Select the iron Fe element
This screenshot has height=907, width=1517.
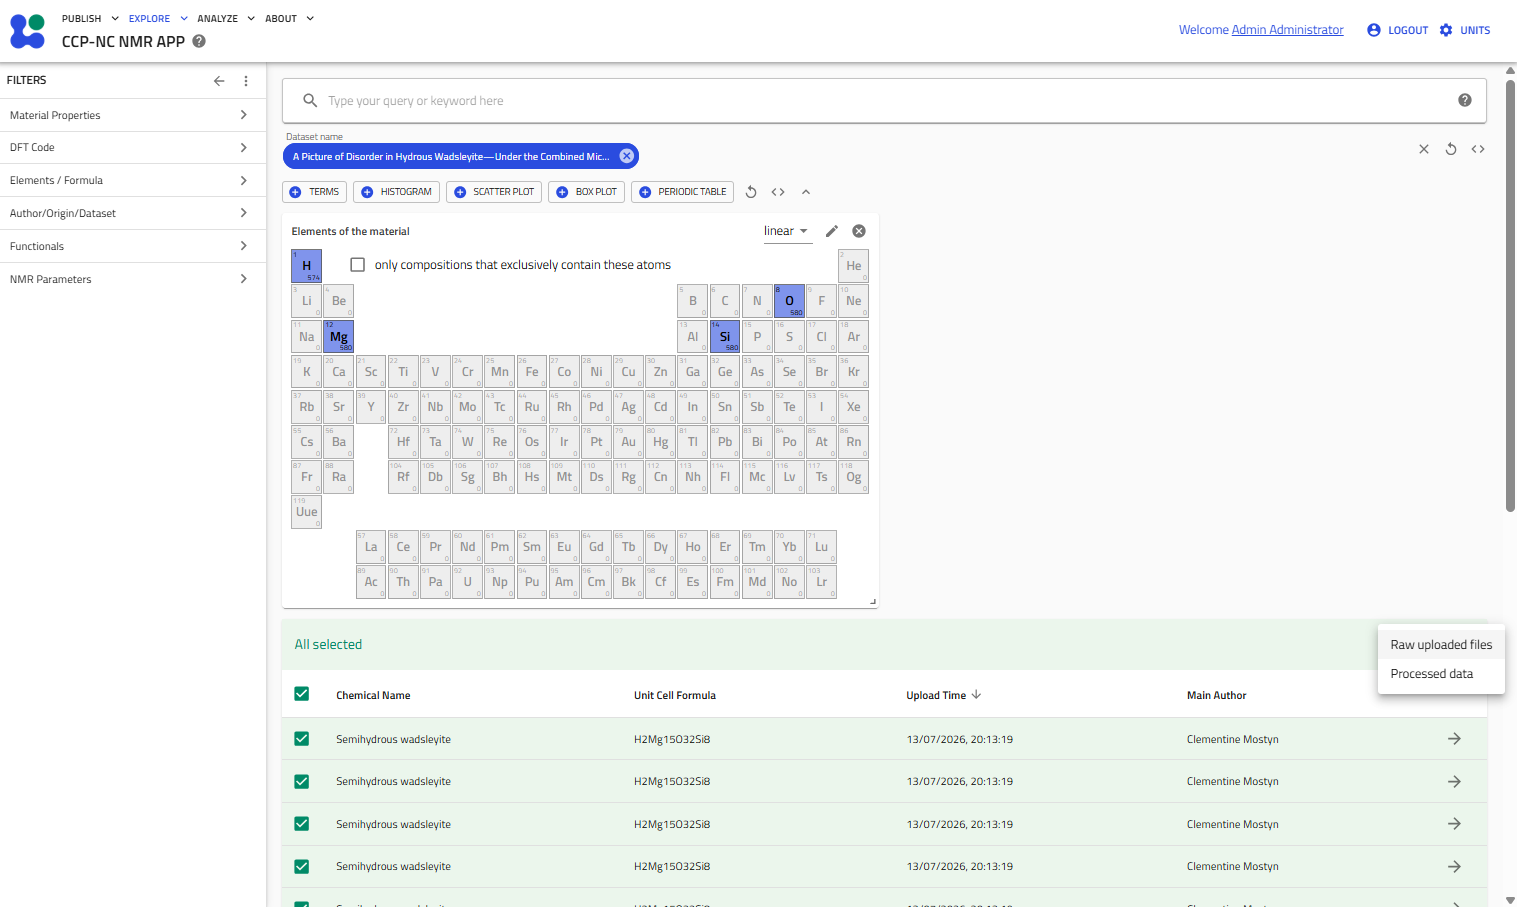pyautogui.click(x=532, y=372)
